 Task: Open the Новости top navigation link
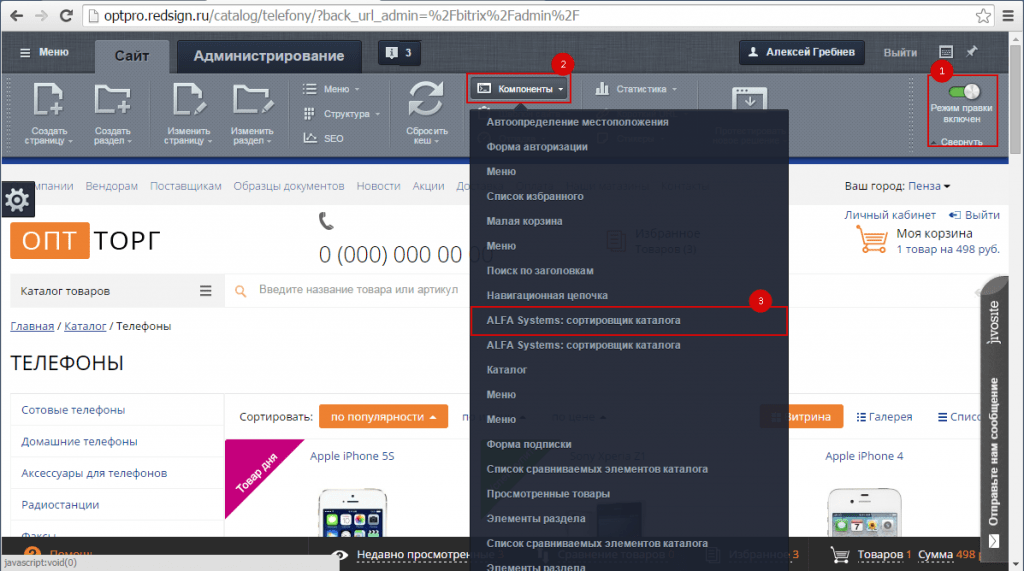coord(378,186)
